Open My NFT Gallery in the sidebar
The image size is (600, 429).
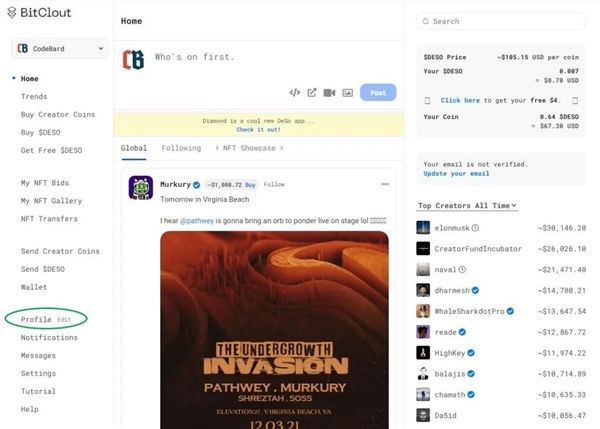click(x=51, y=201)
